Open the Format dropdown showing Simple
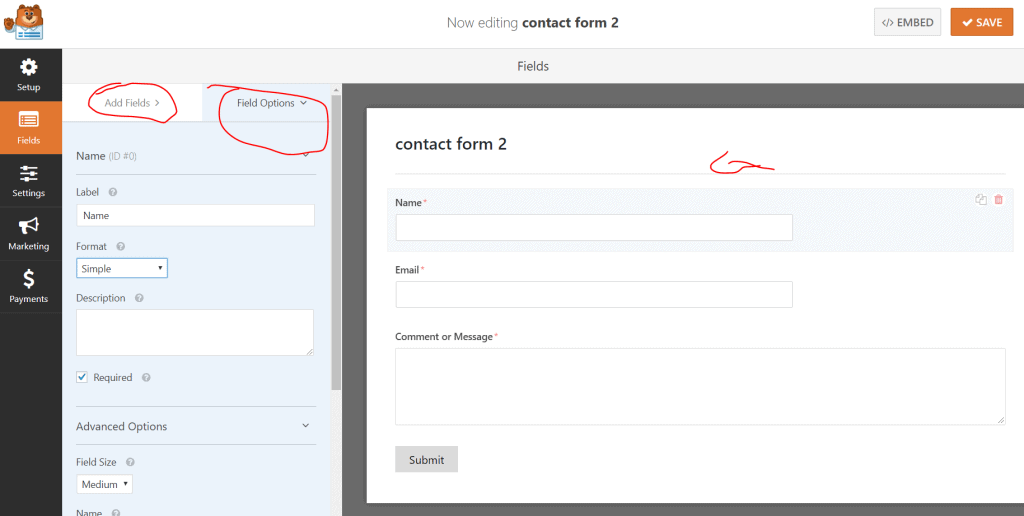Screen dimensions: 1024x516 122,268
